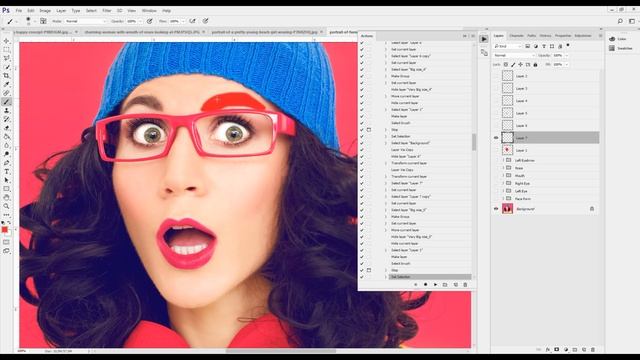640x360 pixels.
Task: Click Background layer thumbnail
Action: [x=507, y=209]
